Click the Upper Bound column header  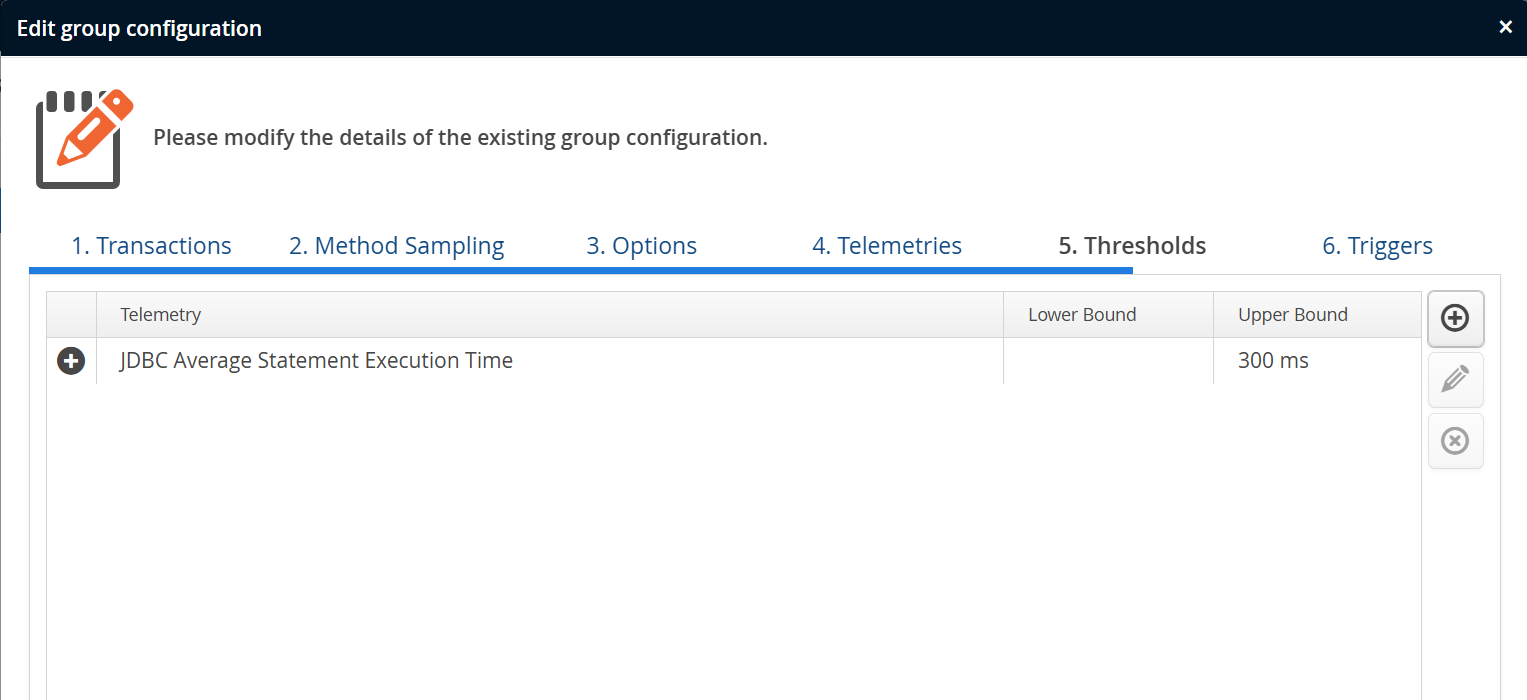[1292, 315]
